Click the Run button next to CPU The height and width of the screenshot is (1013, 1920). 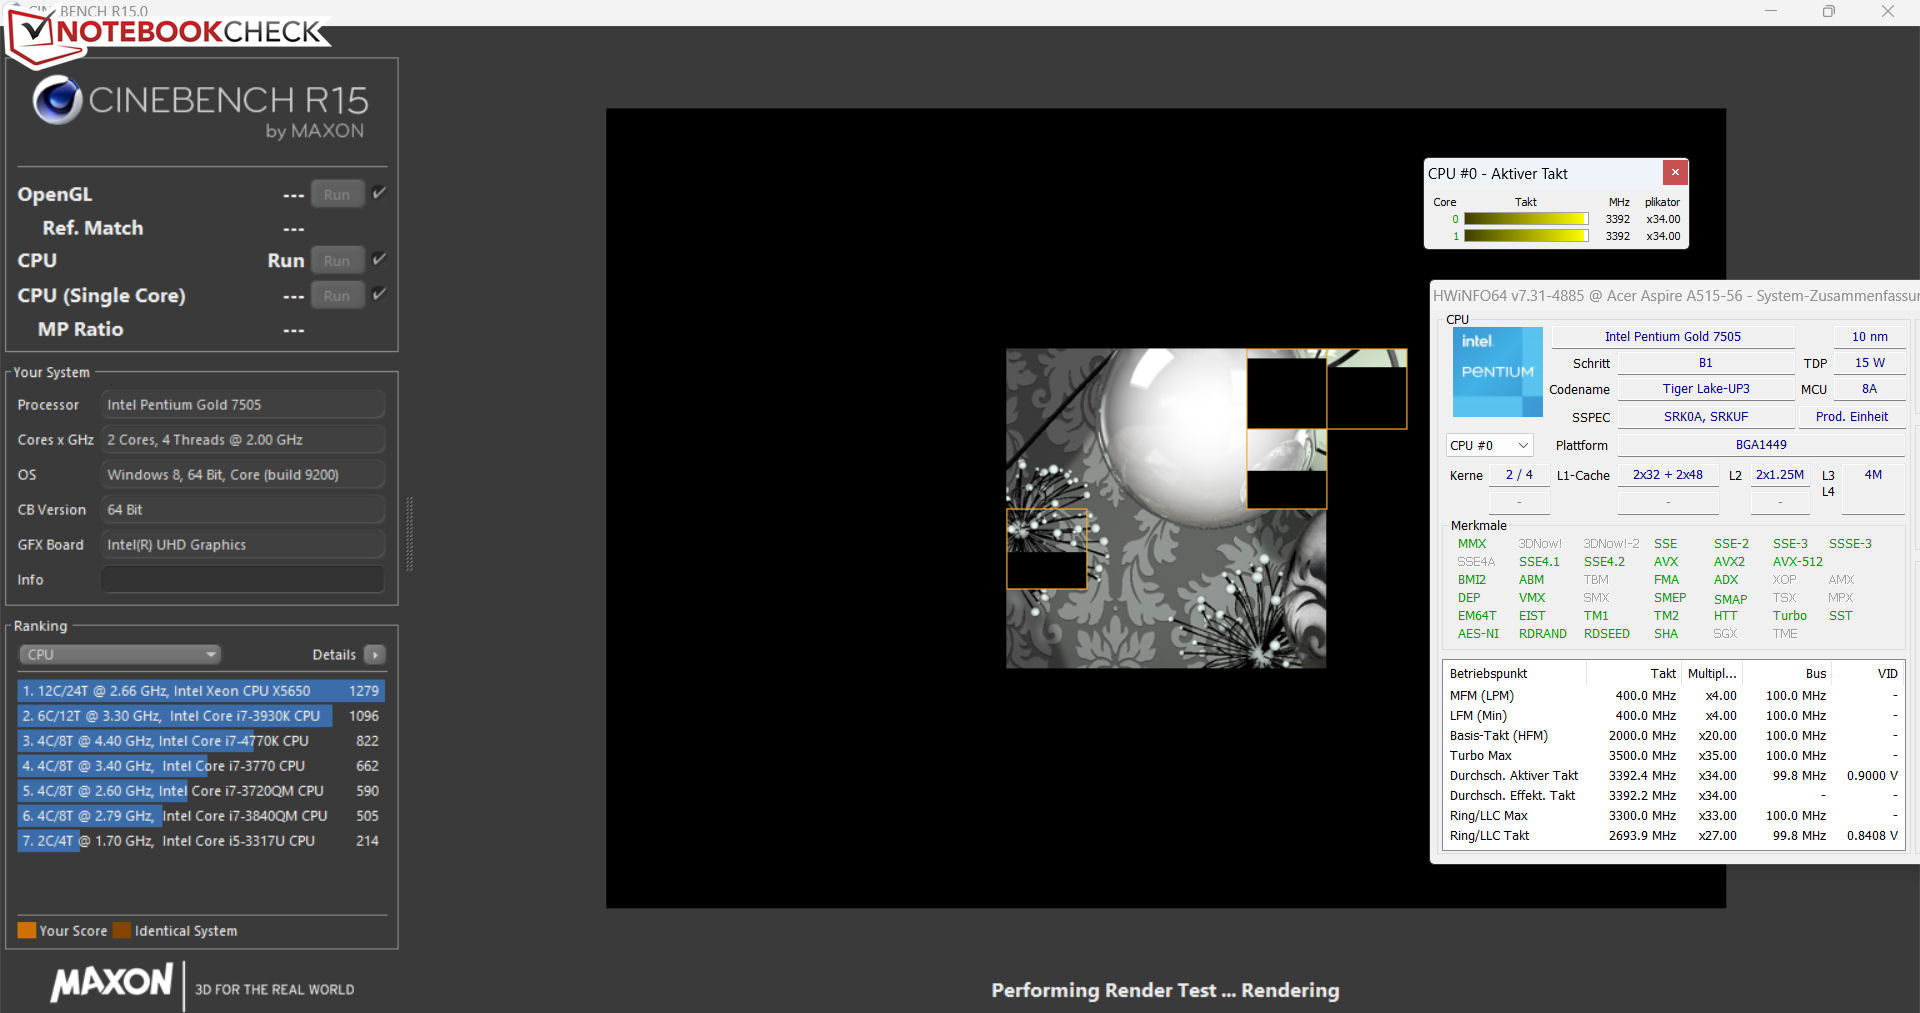[337, 260]
